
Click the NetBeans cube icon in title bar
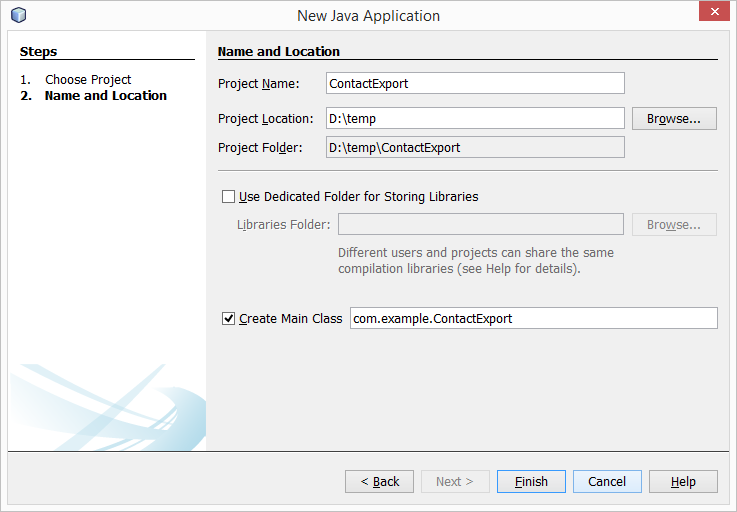point(18,15)
